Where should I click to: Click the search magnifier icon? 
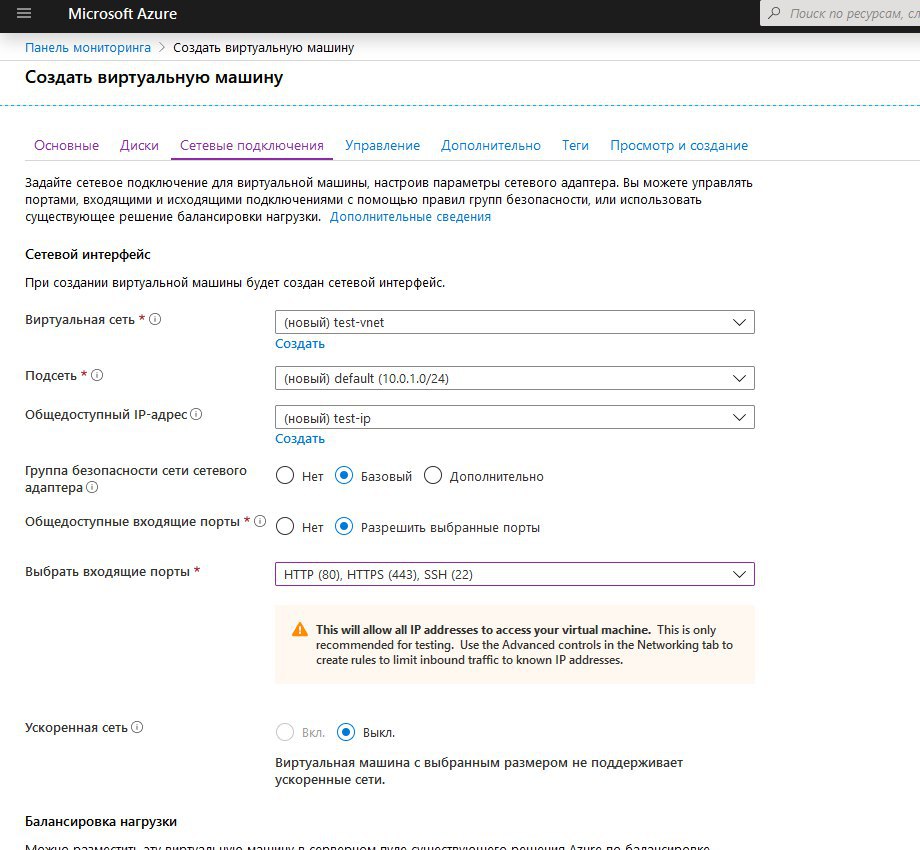(x=774, y=13)
